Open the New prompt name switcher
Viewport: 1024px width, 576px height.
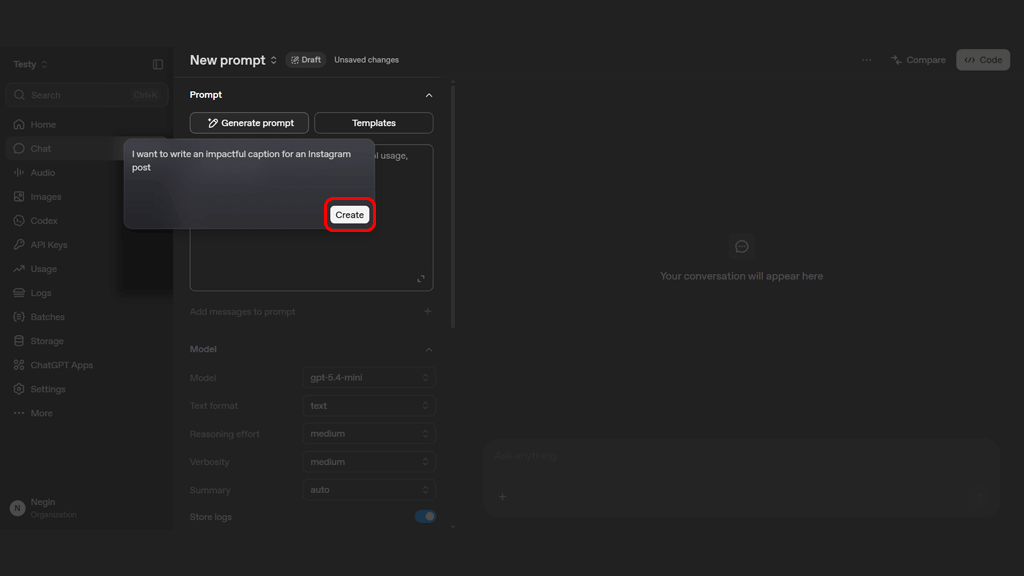(x=233, y=60)
